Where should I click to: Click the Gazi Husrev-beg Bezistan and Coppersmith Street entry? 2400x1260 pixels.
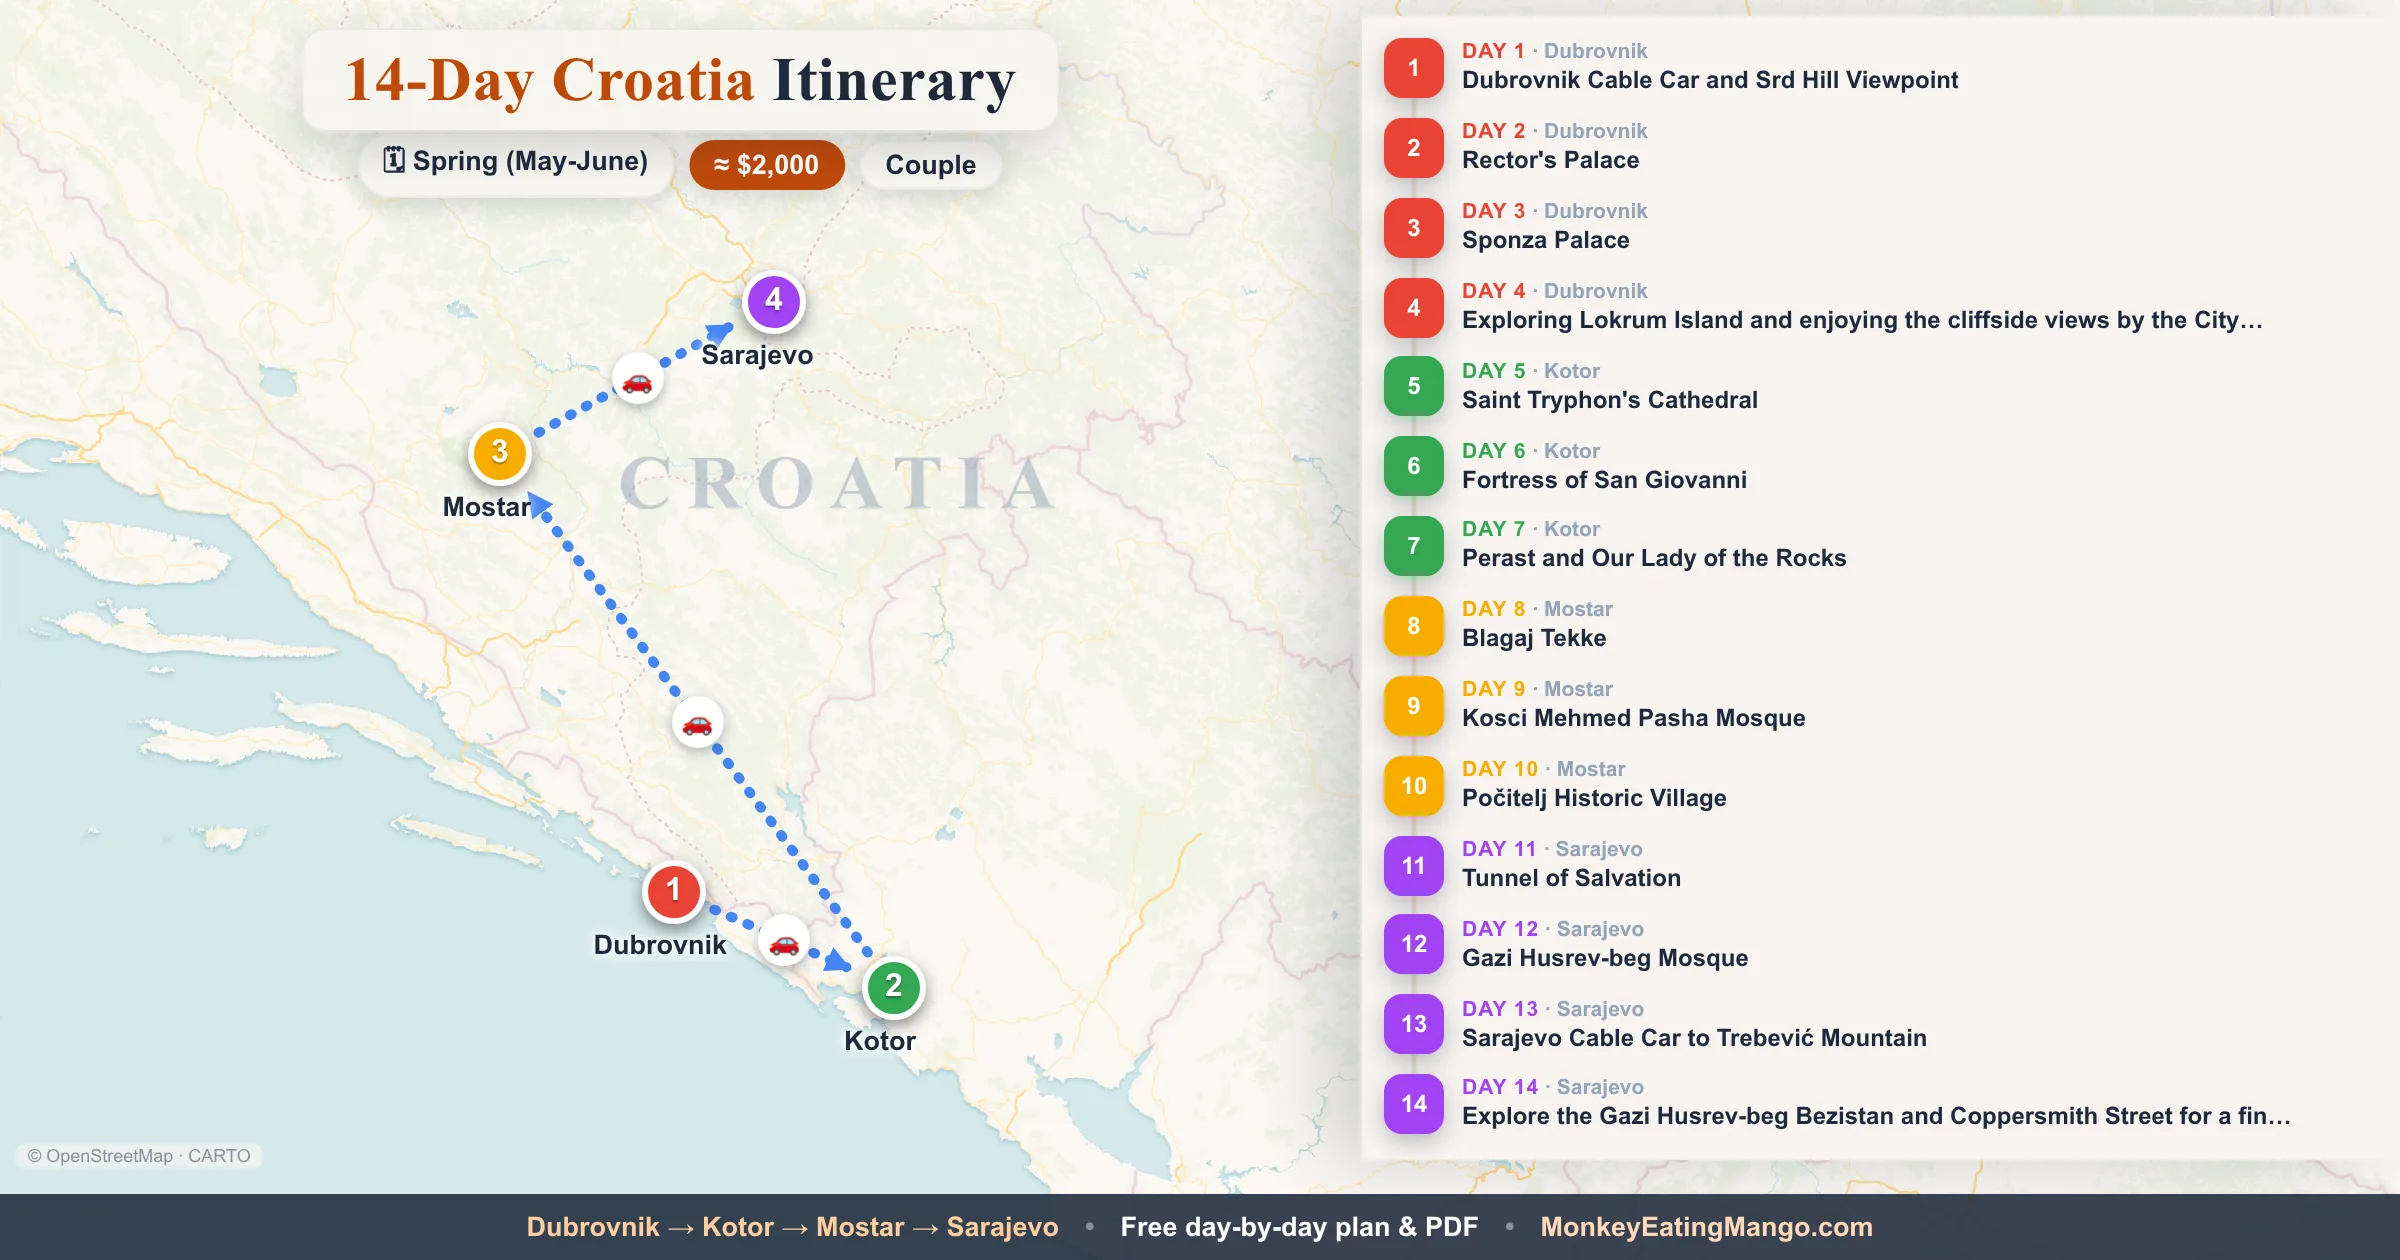click(1876, 1116)
